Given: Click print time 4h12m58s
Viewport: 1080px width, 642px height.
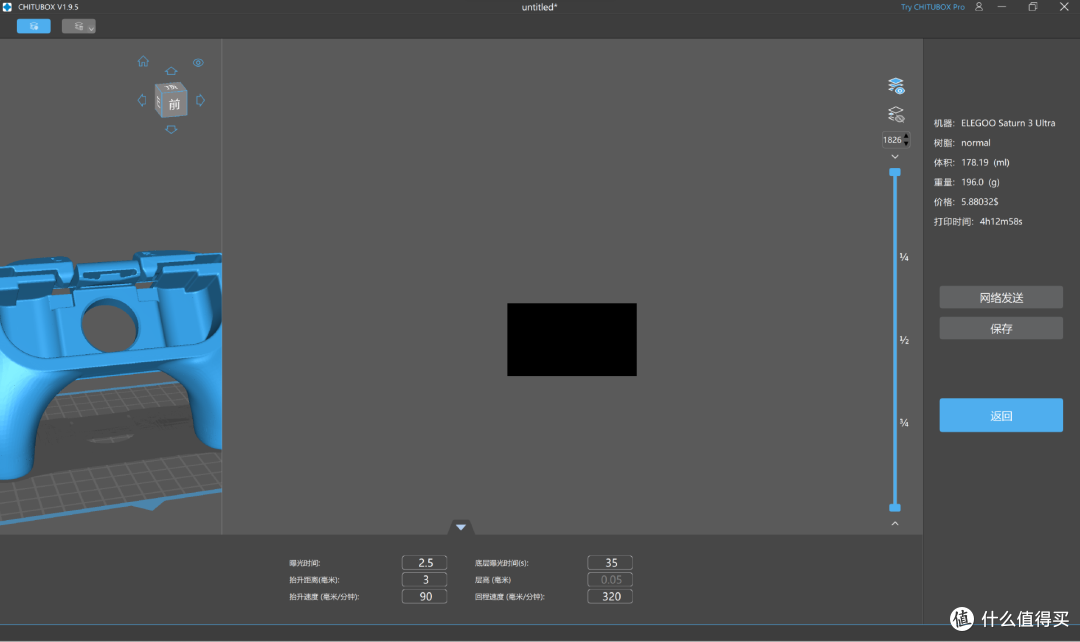Looking at the screenshot, I should [1001, 221].
